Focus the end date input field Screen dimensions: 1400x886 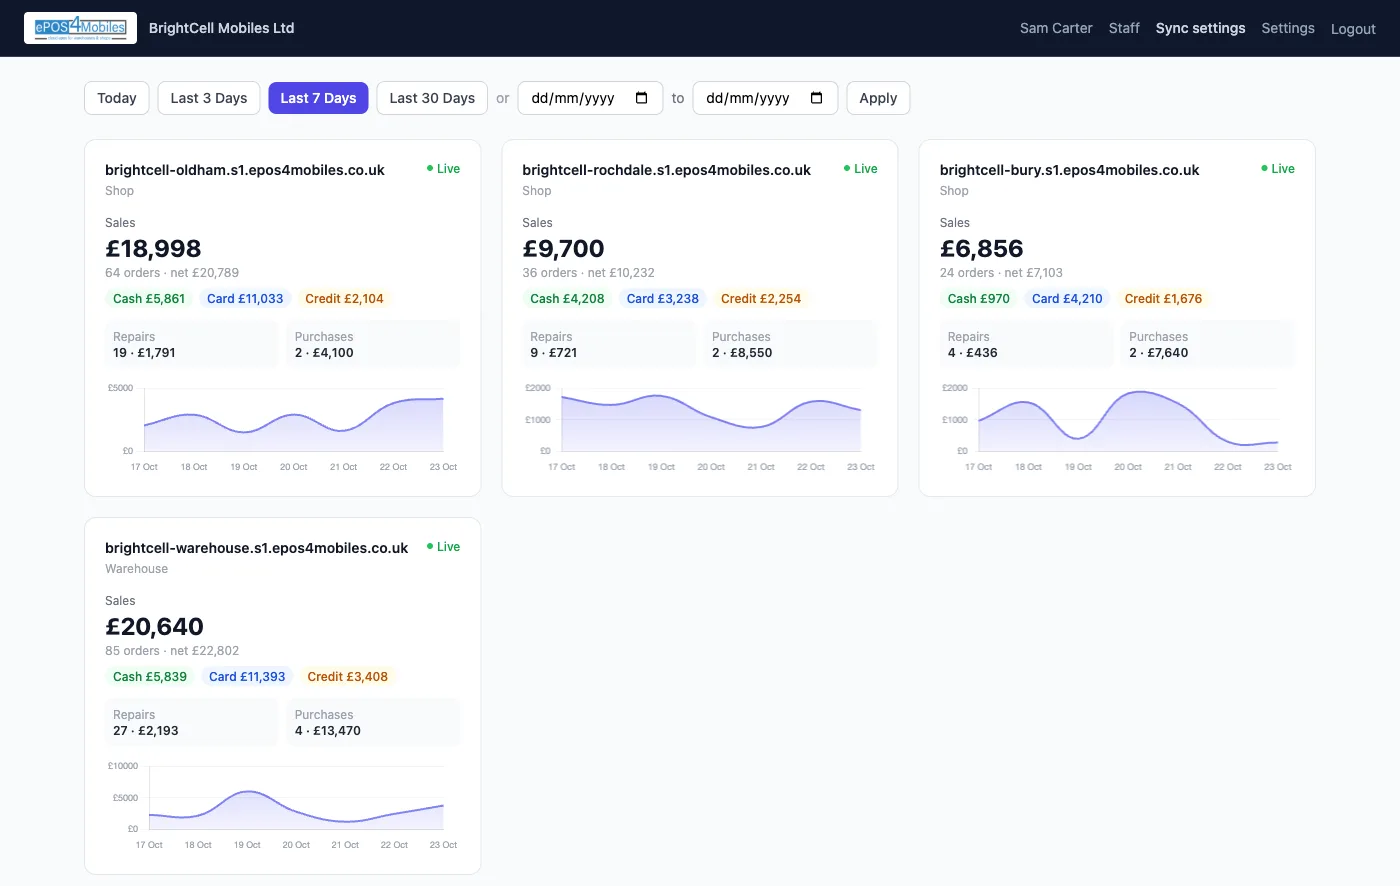[x=765, y=98]
